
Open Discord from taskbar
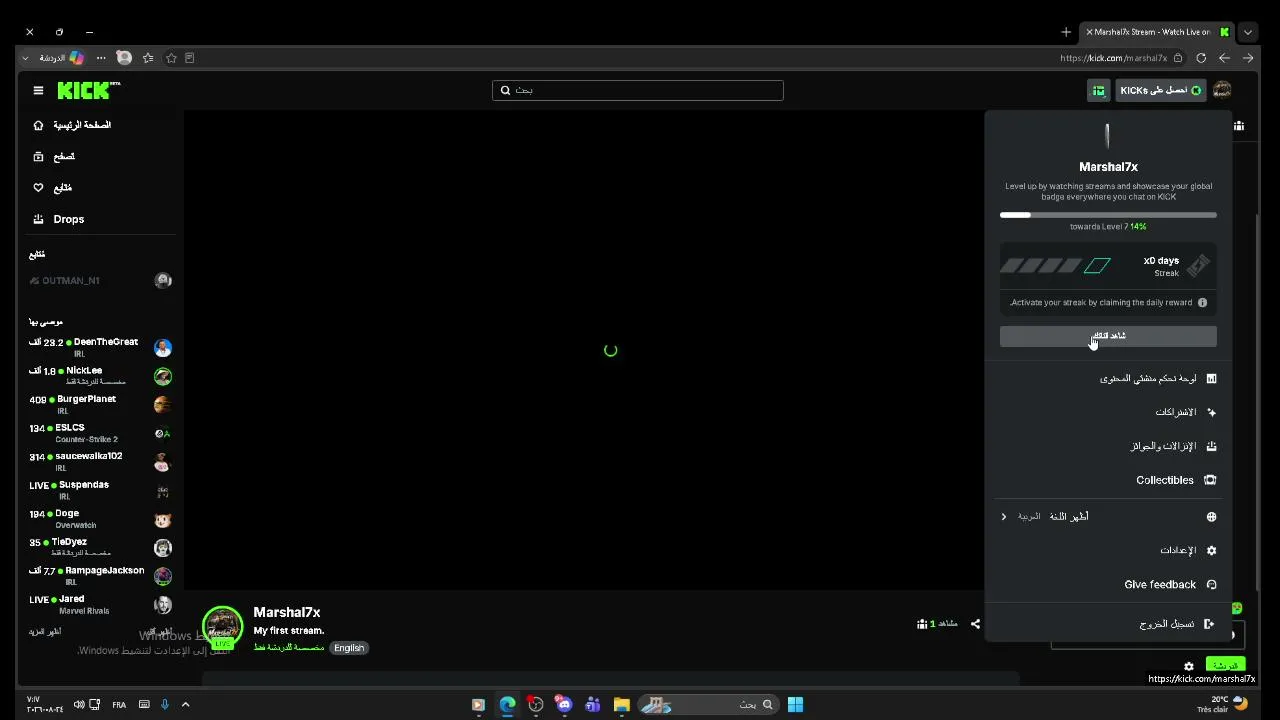[x=564, y=704]
